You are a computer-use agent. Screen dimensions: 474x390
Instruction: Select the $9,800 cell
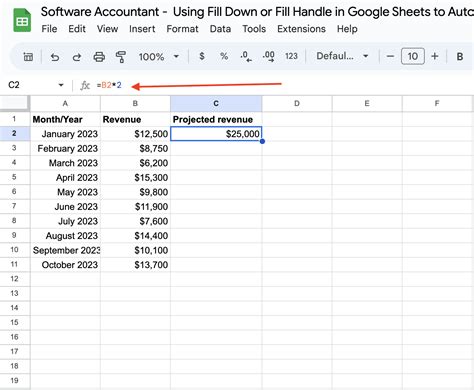coord(135,192)
